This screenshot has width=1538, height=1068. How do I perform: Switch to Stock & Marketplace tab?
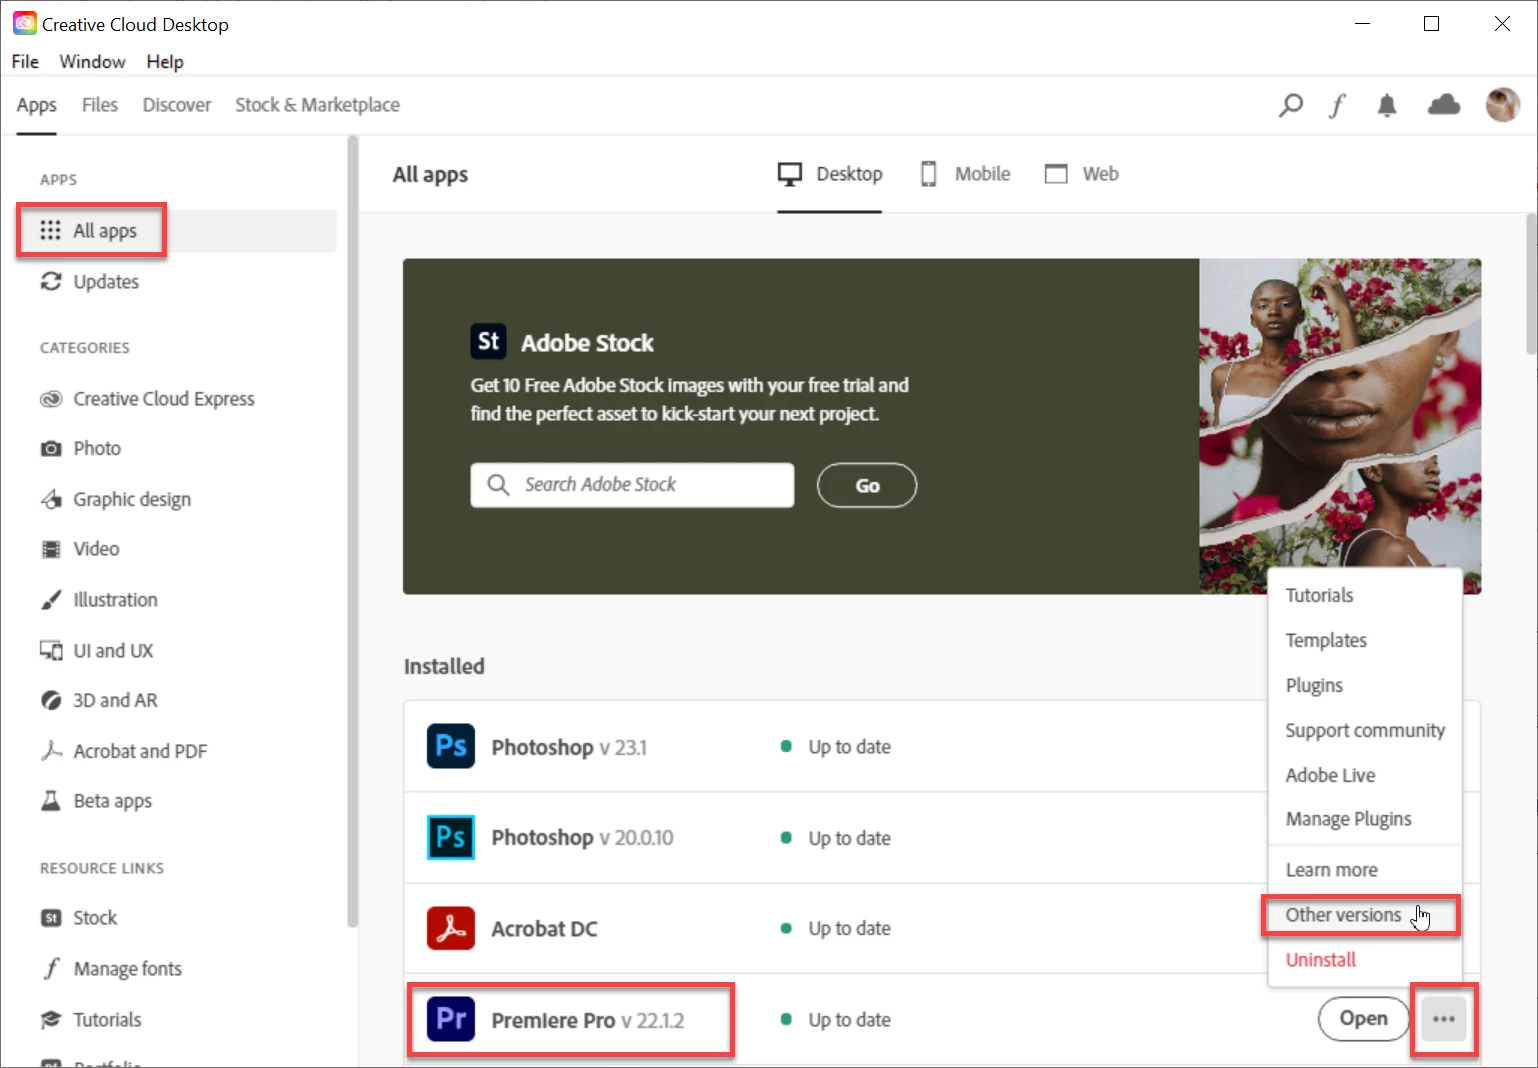(x=317, y=105)
